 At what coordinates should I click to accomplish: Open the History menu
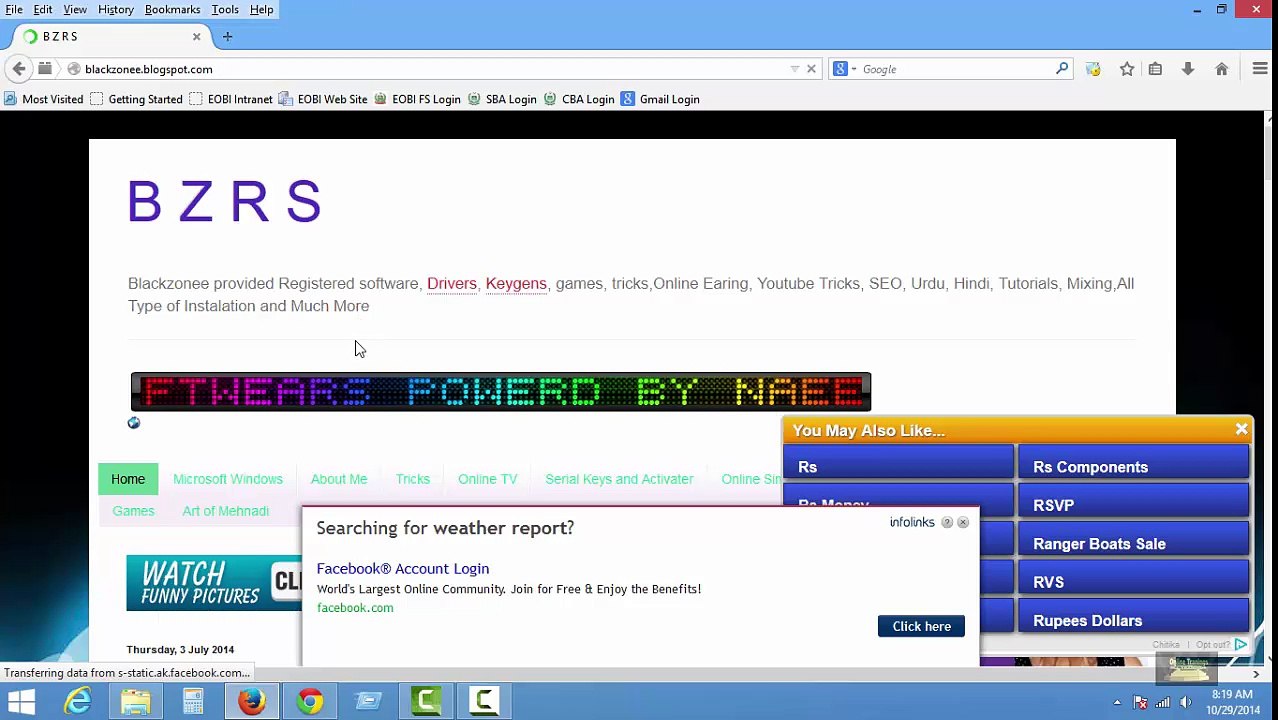pos(116,9)
